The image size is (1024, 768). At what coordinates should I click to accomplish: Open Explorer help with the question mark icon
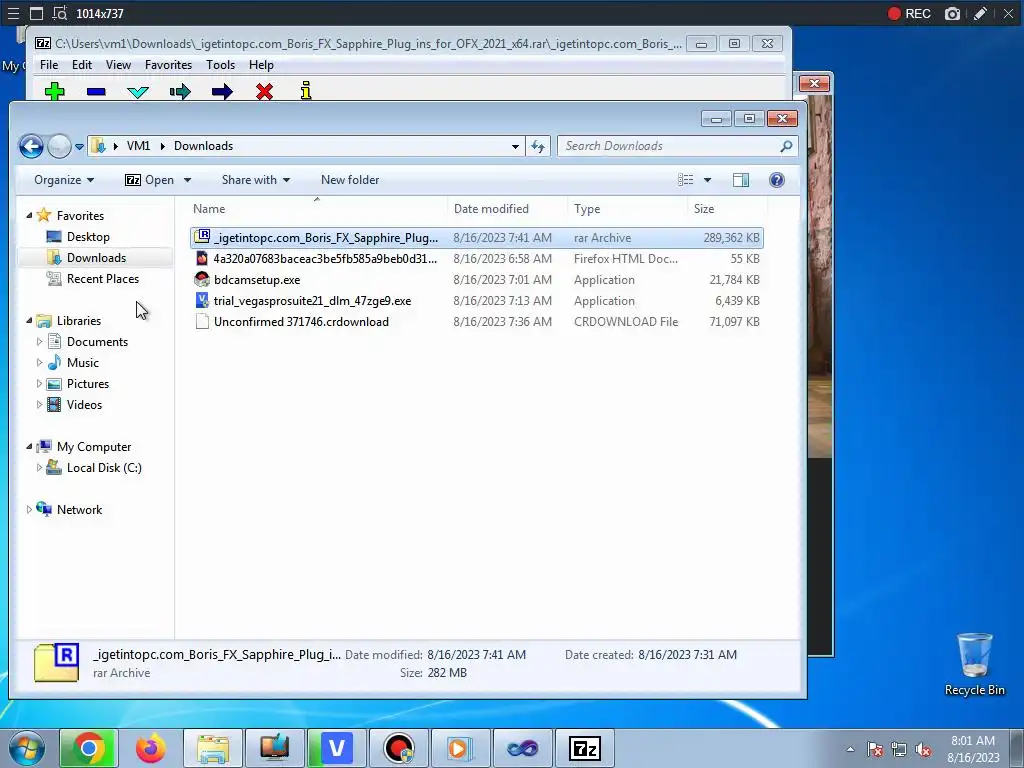point(776,180)
